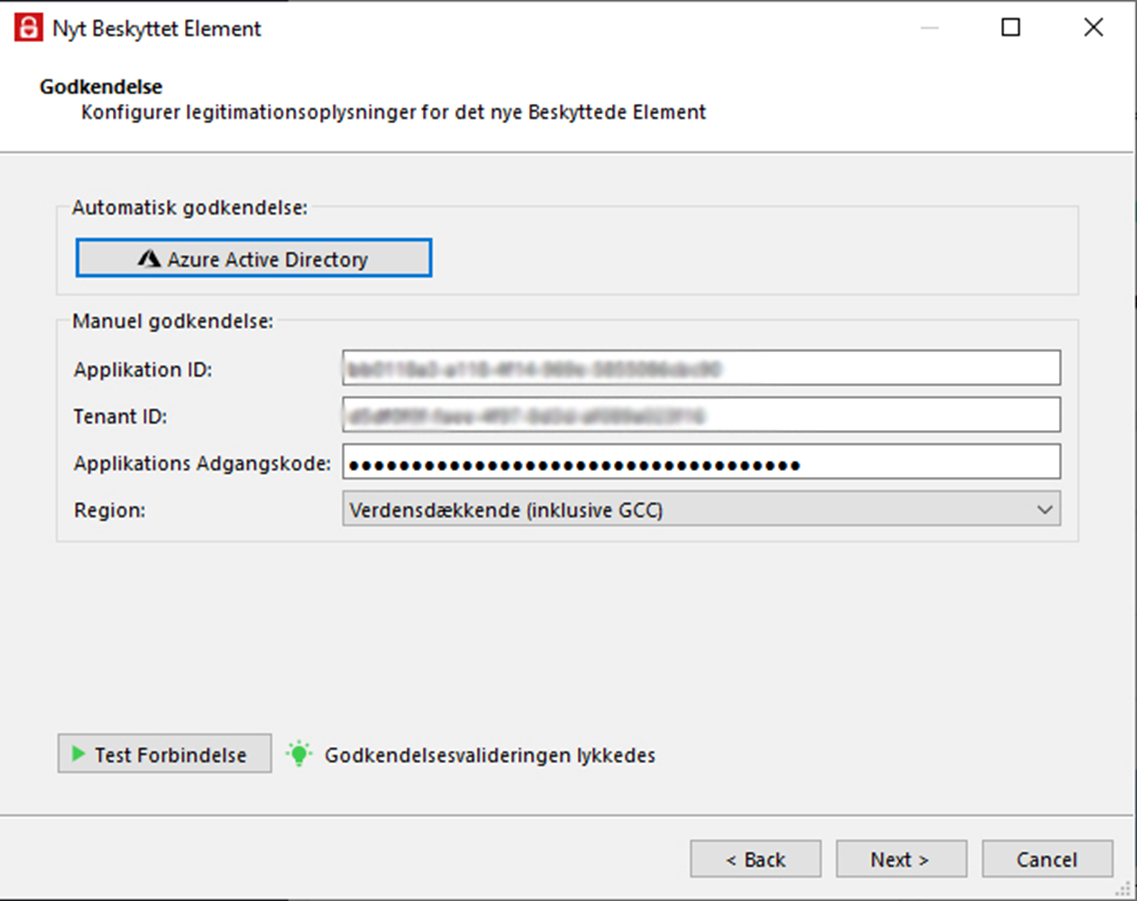Go back with the Back button

pyautogui.click(x=756, y=859)
